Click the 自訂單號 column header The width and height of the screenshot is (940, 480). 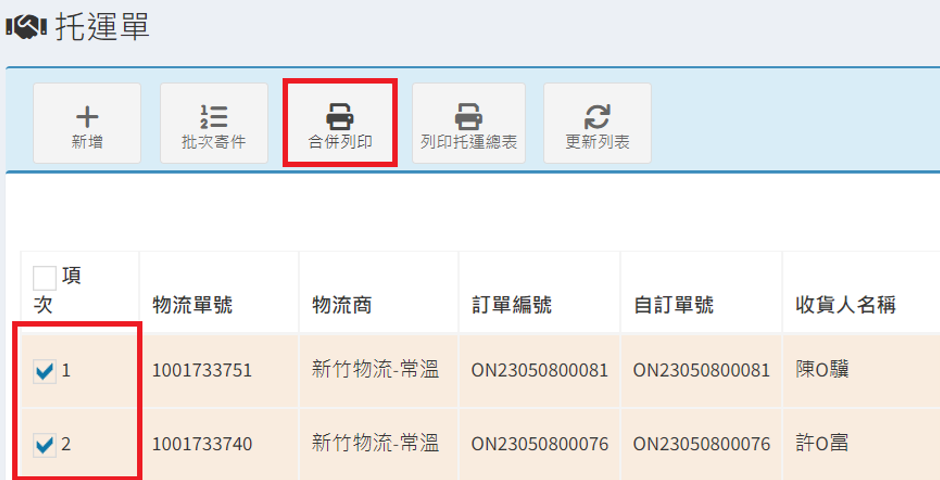[x=674, y=305]
